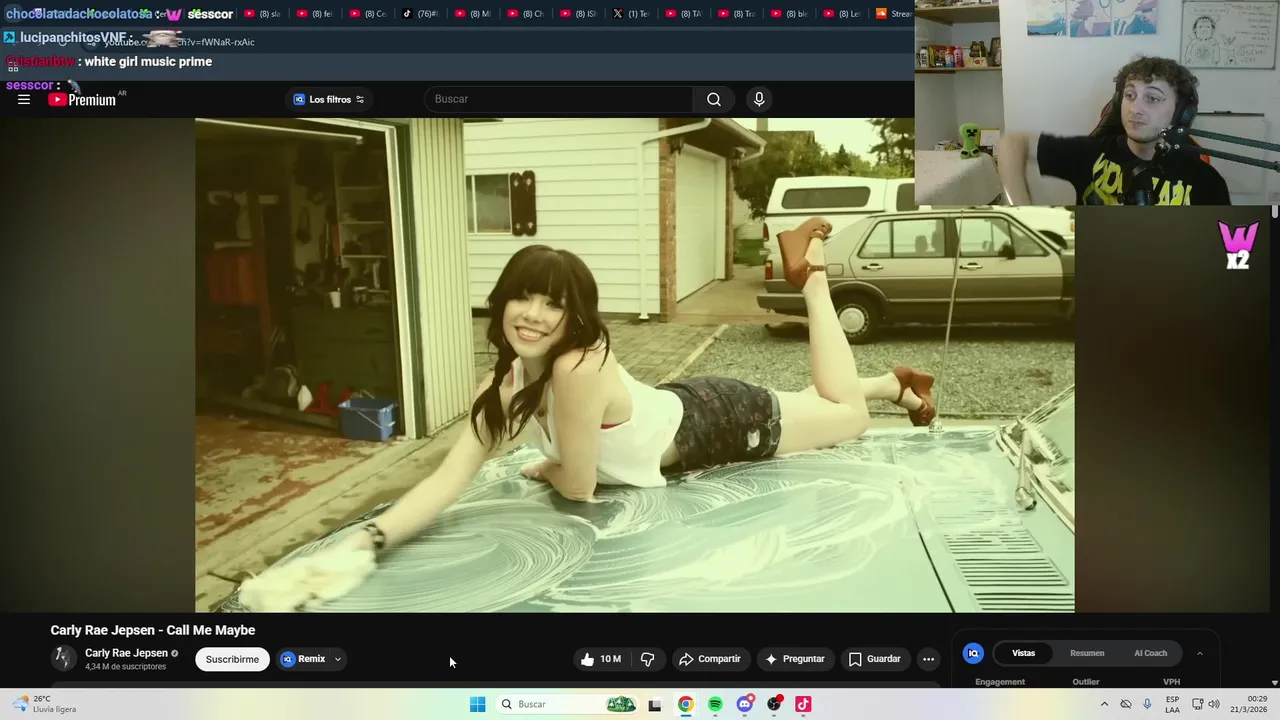This screenshot has width=1280, height=720.
Task: Click the Remix button
Action: pyautogui.click(x=304, y=659)
